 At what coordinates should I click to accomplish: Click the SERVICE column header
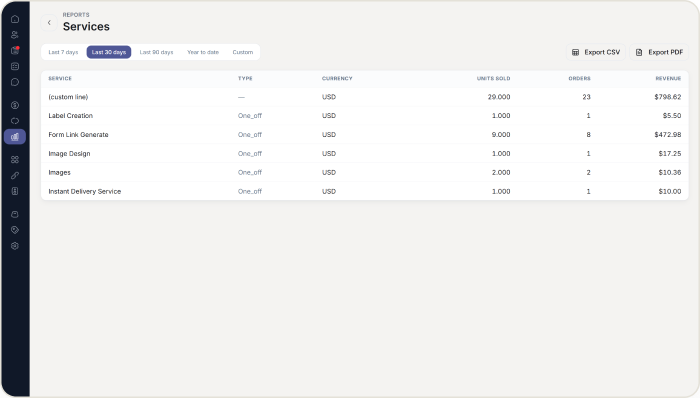pyautogui.click(x=60, y=79)
